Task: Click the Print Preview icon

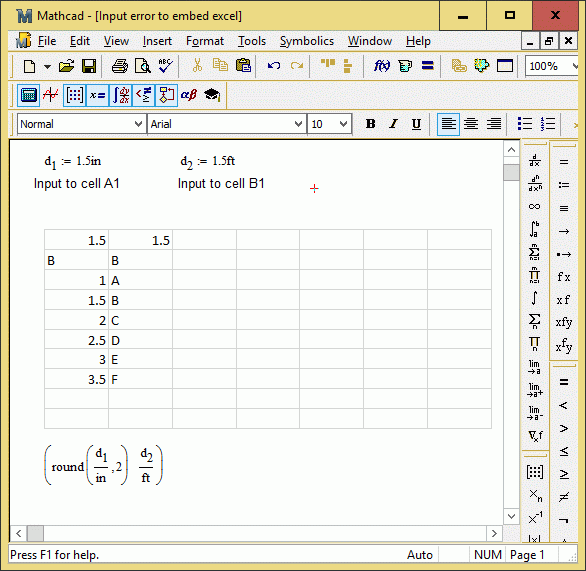Action: click(x=142, y=67)
